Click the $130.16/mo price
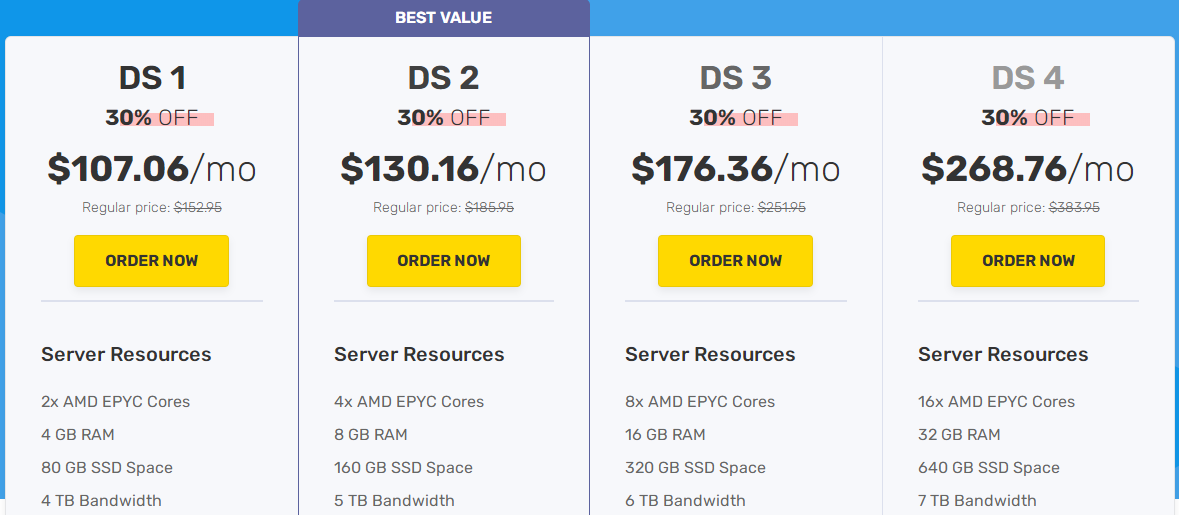This screenshot has width=1179, height=515. pos(443,168)
